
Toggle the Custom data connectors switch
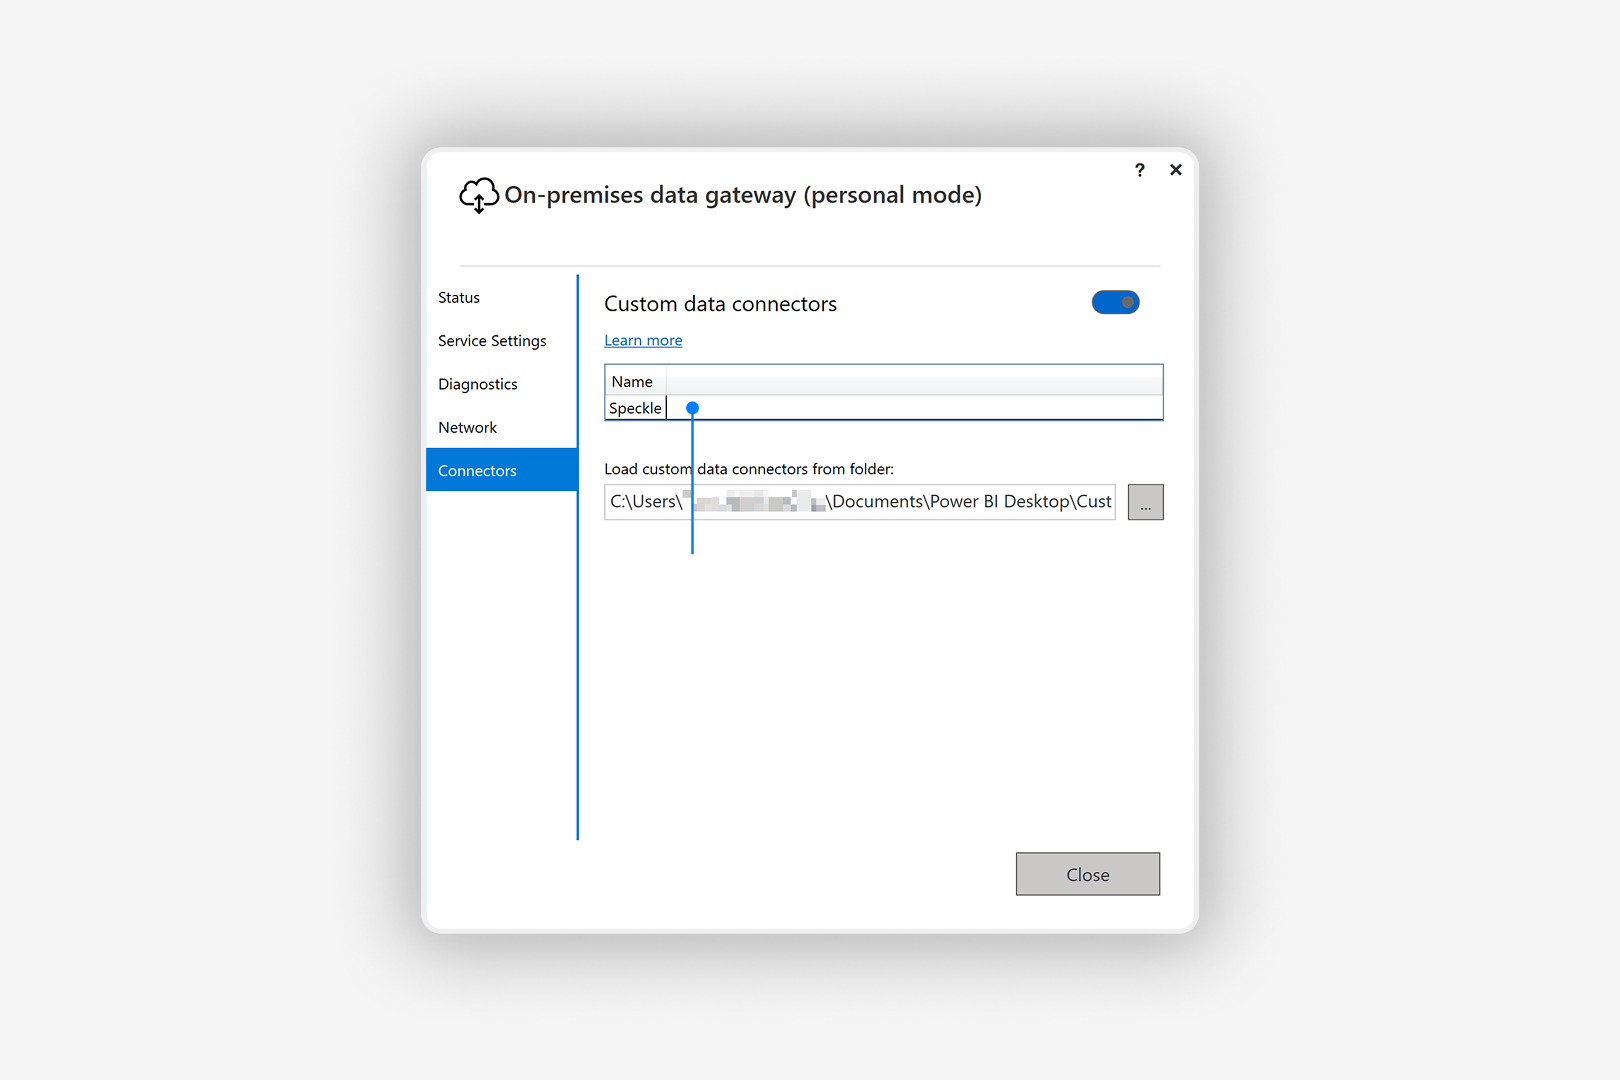(1115, 302)
